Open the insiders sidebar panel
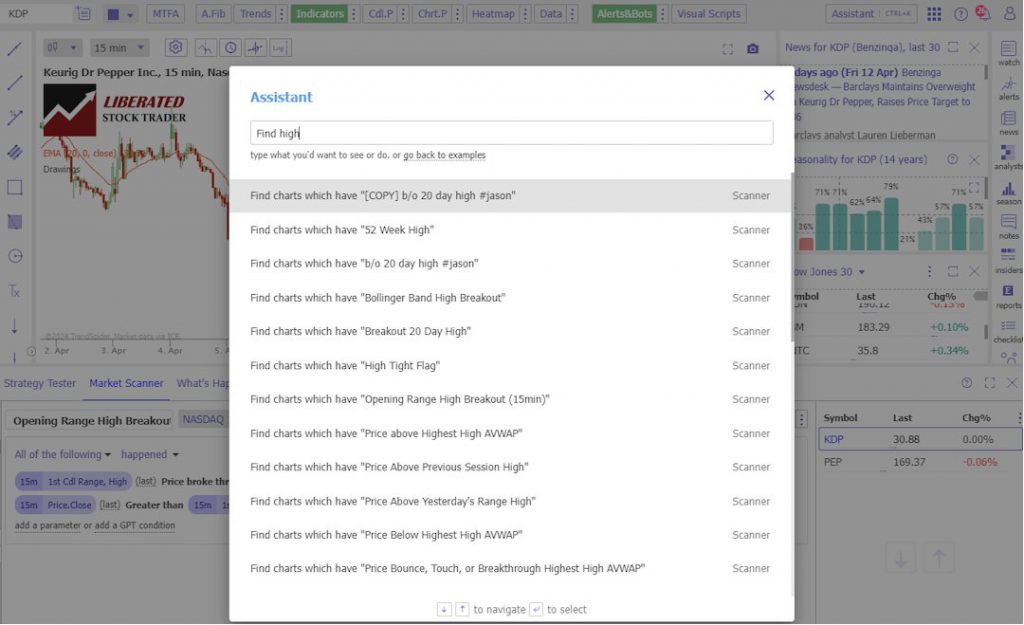The height and width of the screenshot is (625, 1024). (1008, 261)
